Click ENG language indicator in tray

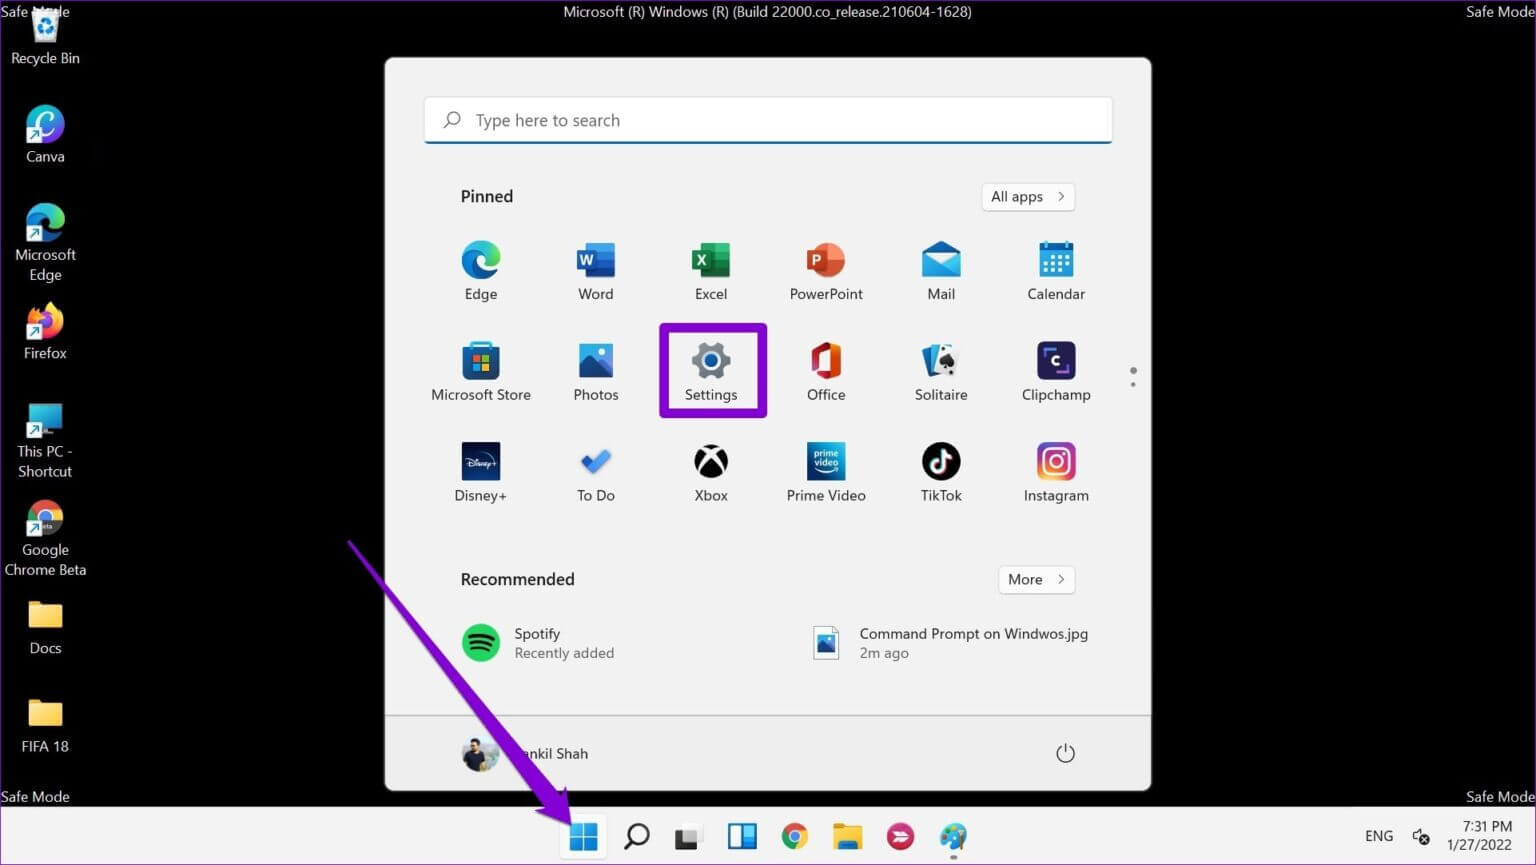pos(1379,836)
